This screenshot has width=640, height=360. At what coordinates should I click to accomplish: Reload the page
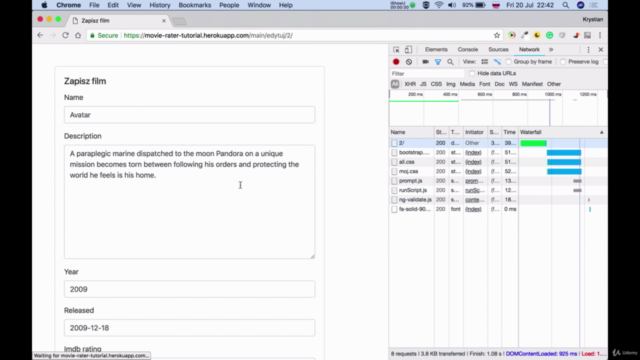65,36
